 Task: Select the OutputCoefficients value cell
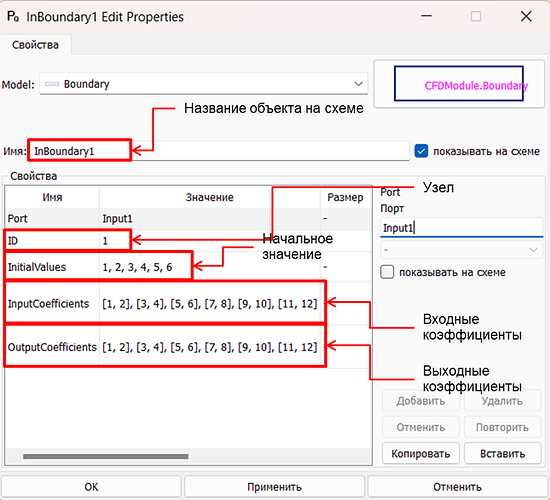[210, 347]
